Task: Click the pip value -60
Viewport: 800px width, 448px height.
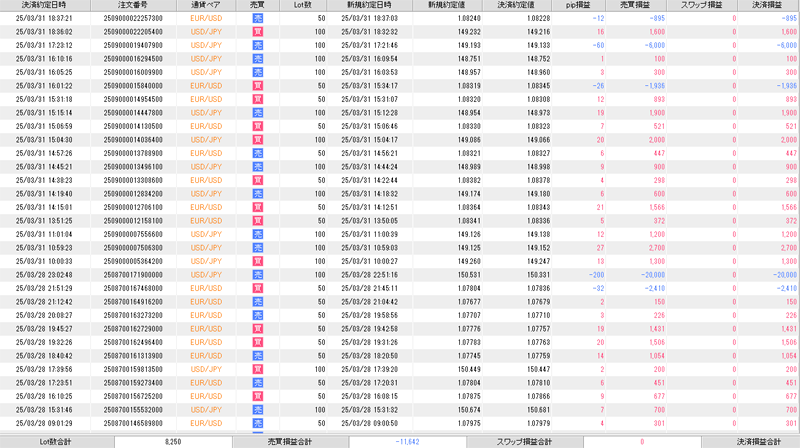Action: pos(598,45)
